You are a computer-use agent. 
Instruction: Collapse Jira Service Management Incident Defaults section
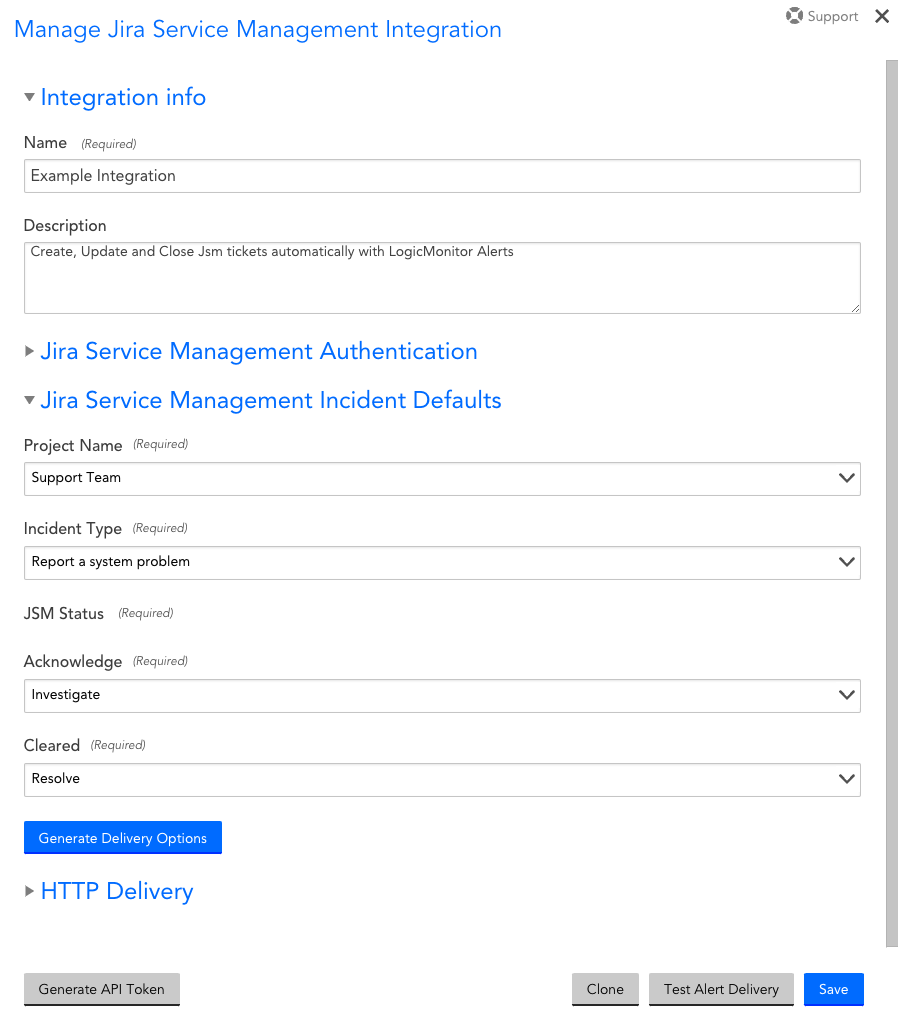pos(29,400)
